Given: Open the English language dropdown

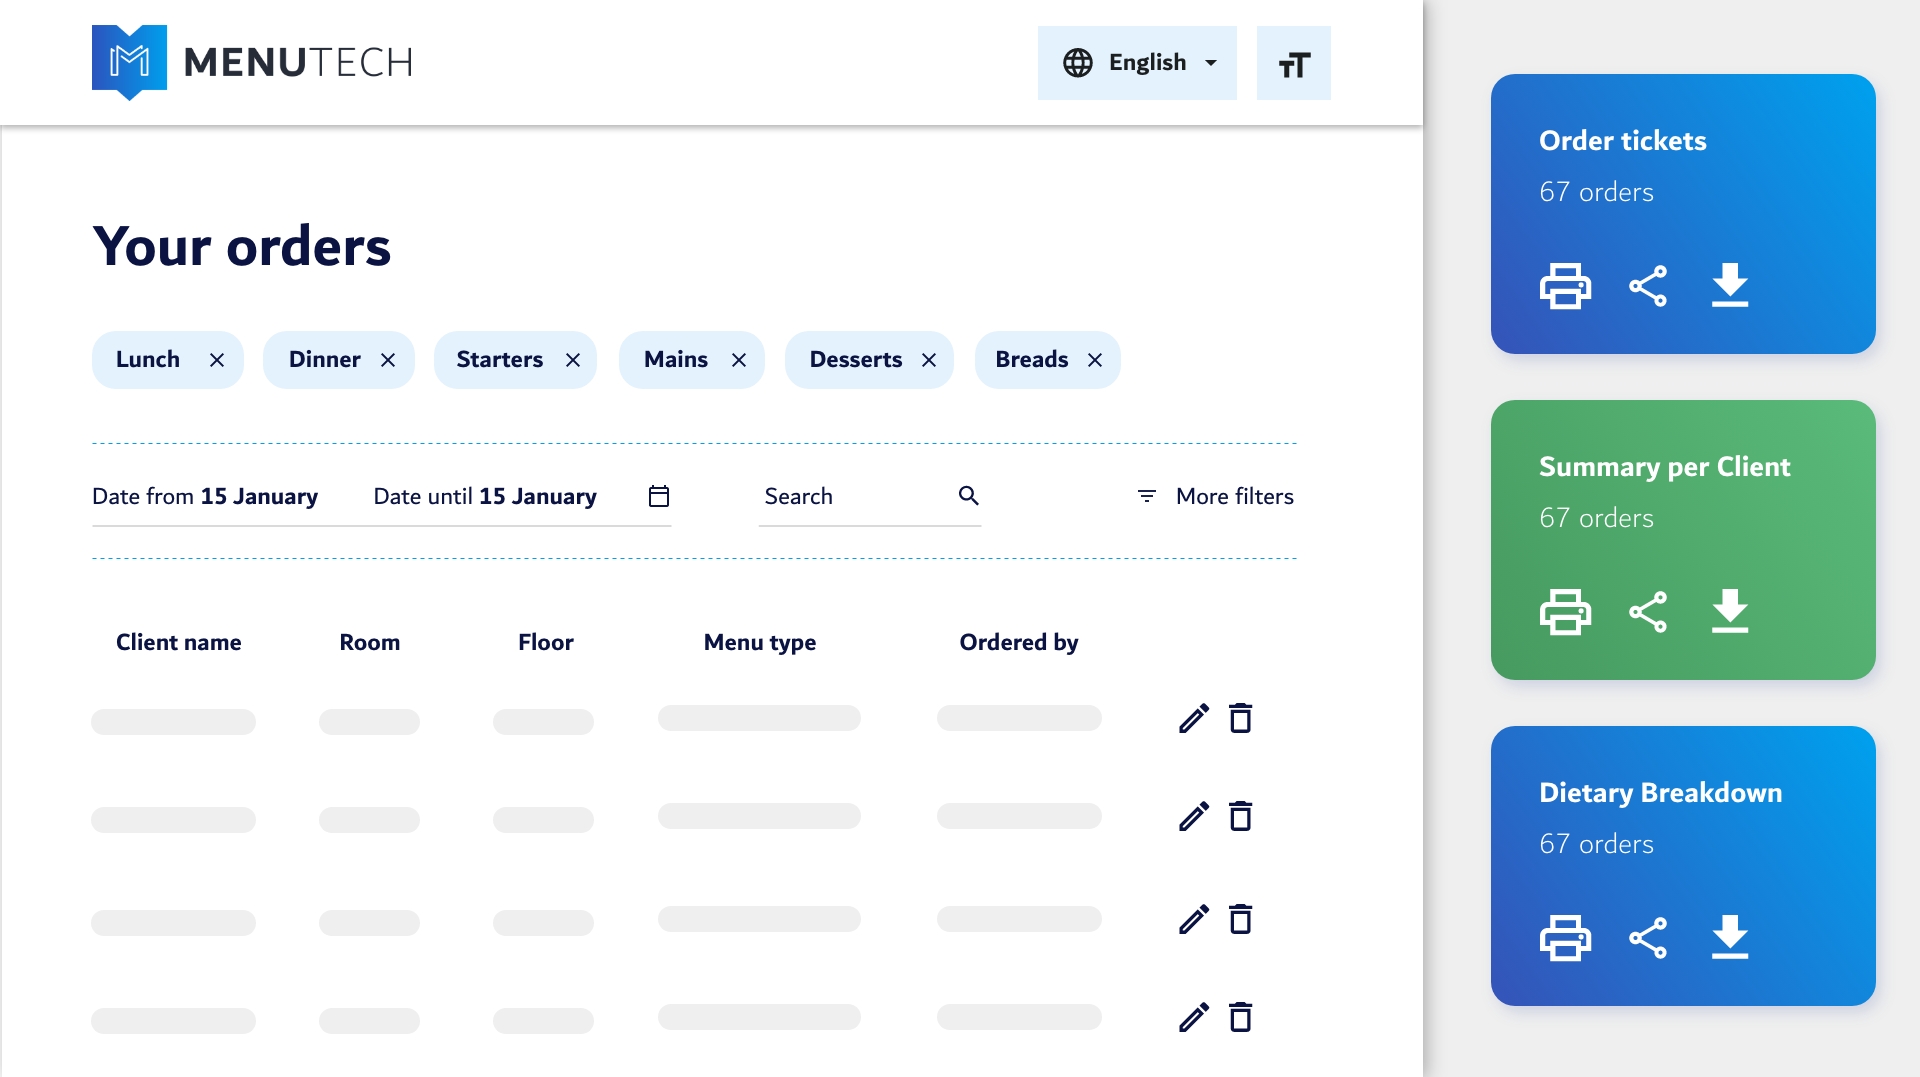Looking at the screenshot, I should point(1137,63).
